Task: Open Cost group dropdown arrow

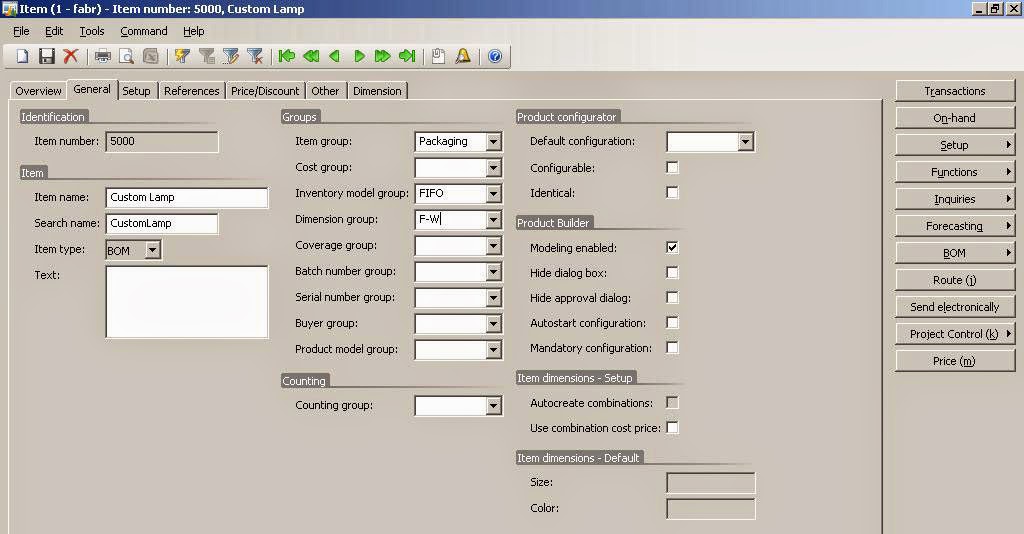Action: (x=494, y=168)
